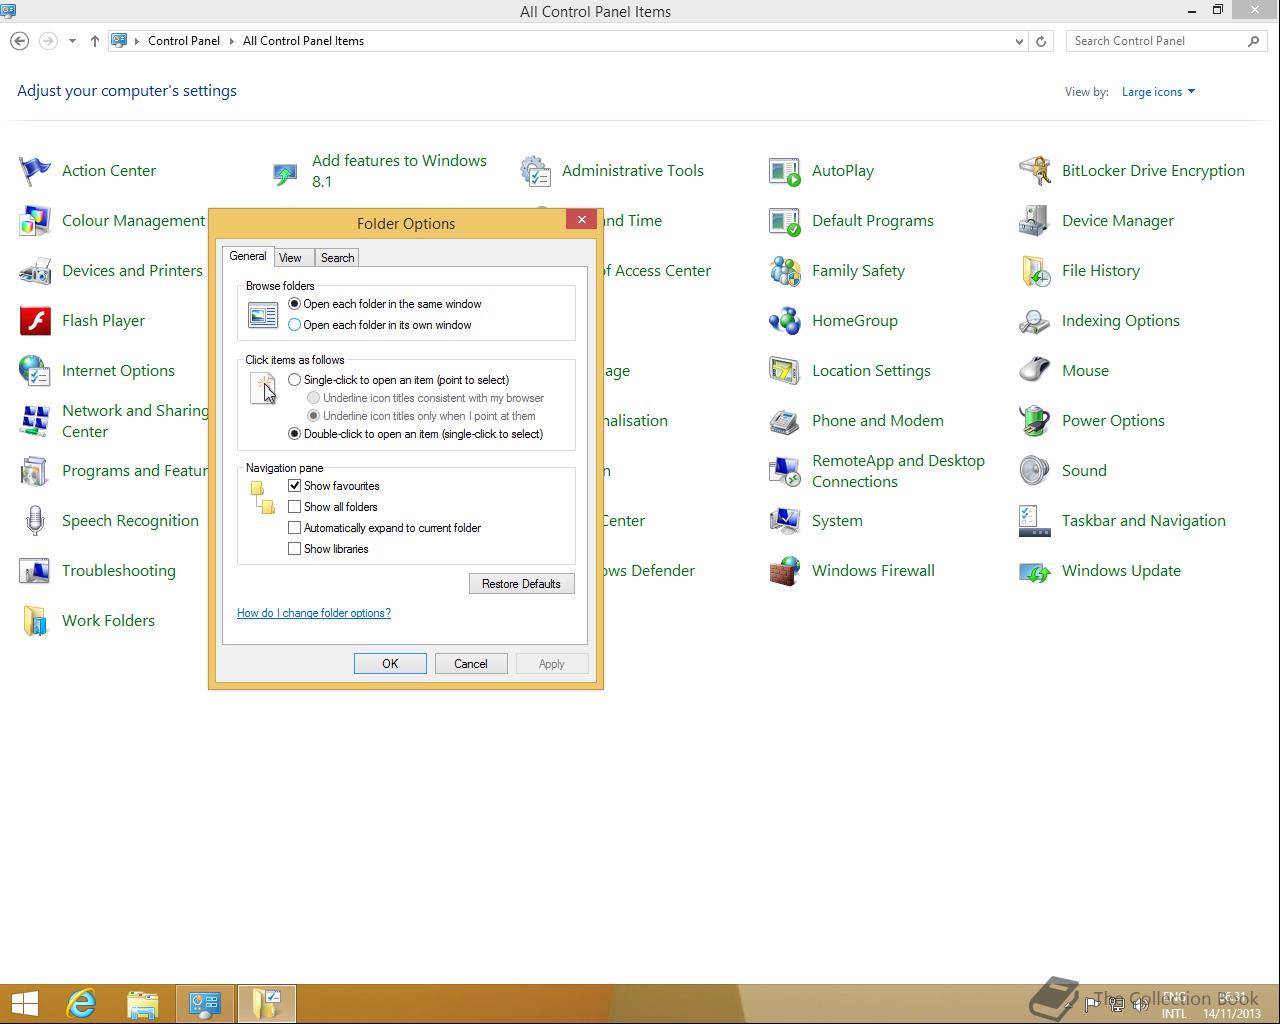Uncheck Show favourites checkbox
This screenshot has width=1280, height=1024.
pos(294,486)
